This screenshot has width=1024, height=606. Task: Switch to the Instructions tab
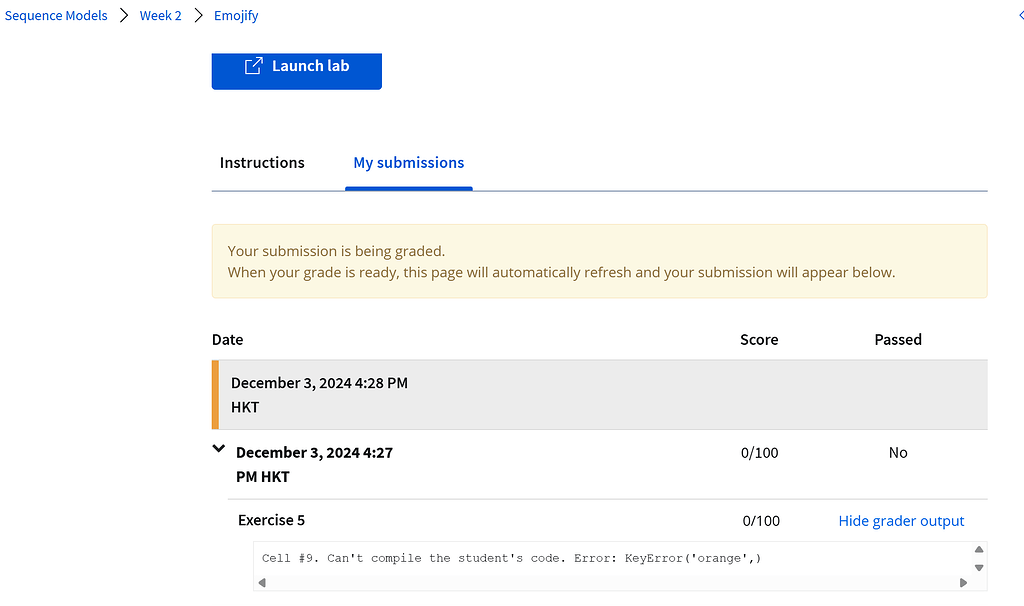pos(262,163)
